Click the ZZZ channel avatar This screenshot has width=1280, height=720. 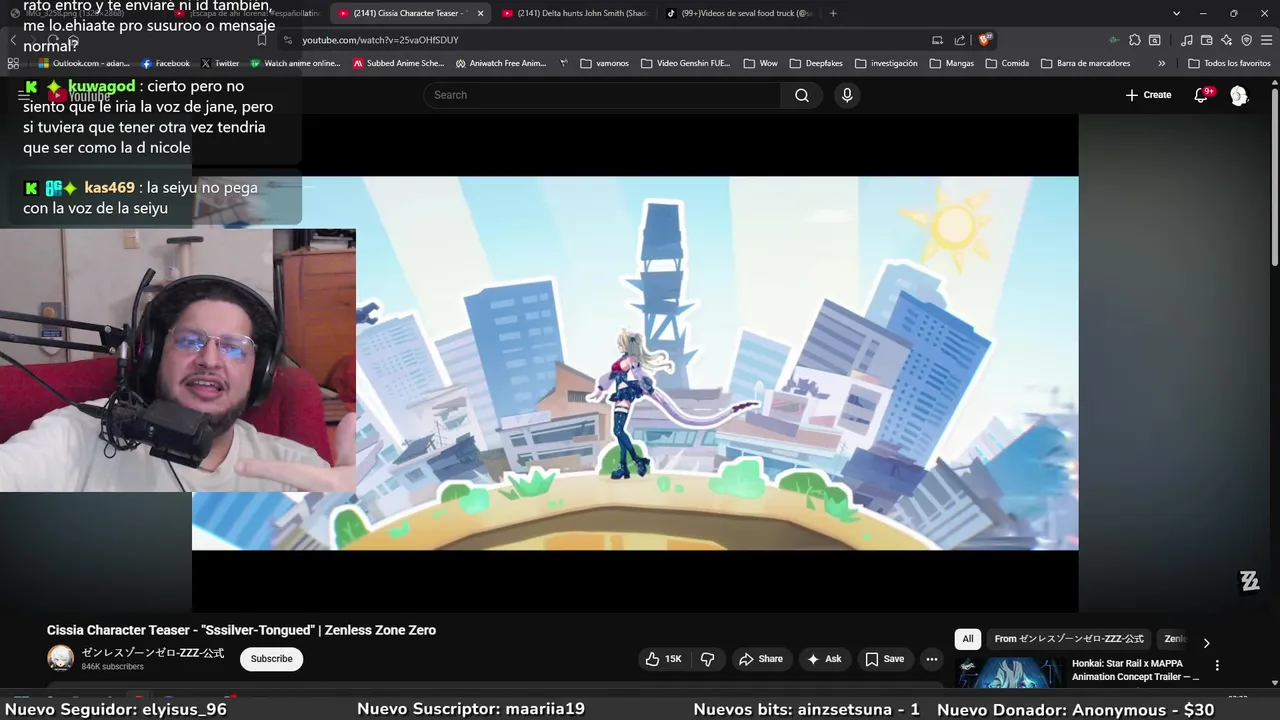coord(61,658)
